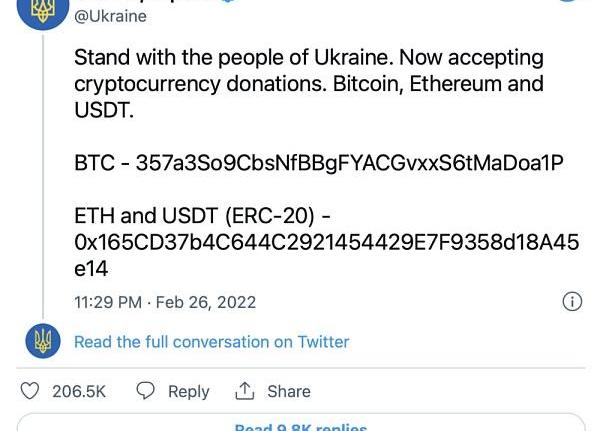600x431 pixels.
Task: Click the share upload arrow icon
Action: coord(245,391)
